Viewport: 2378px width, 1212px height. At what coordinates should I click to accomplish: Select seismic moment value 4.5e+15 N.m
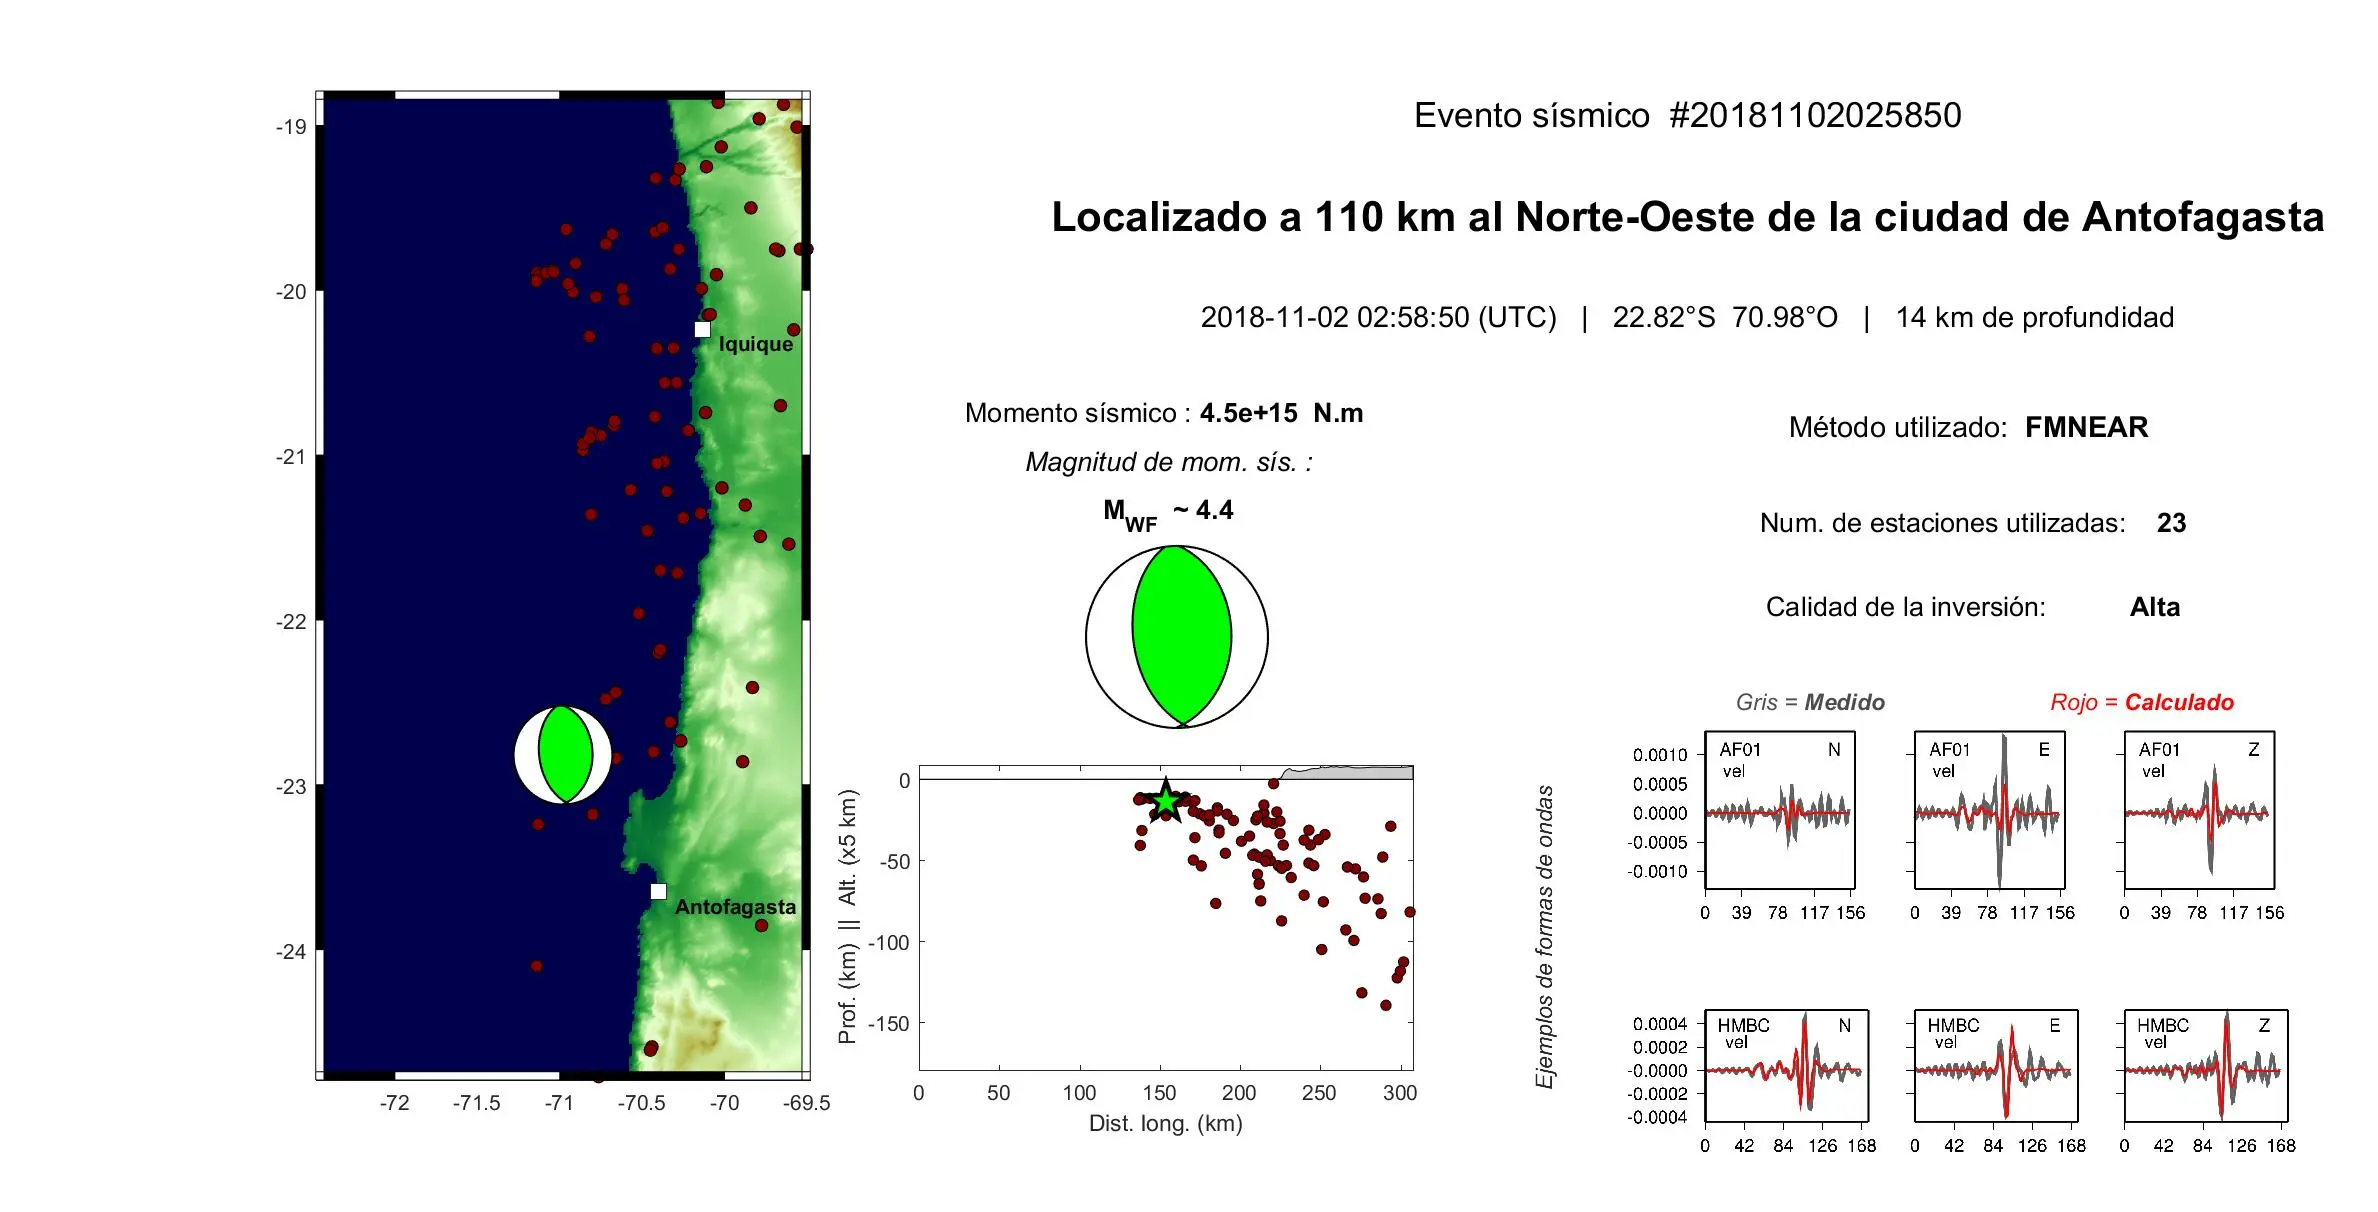click(1281, 413)
